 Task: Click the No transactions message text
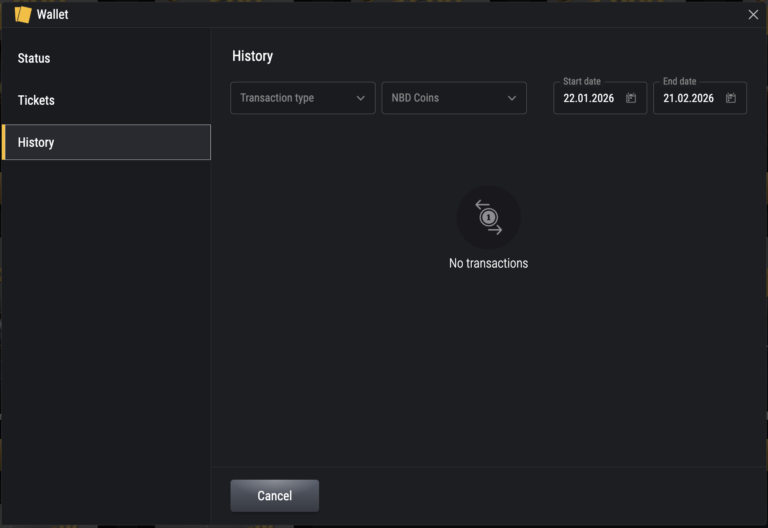pos(488,263)
